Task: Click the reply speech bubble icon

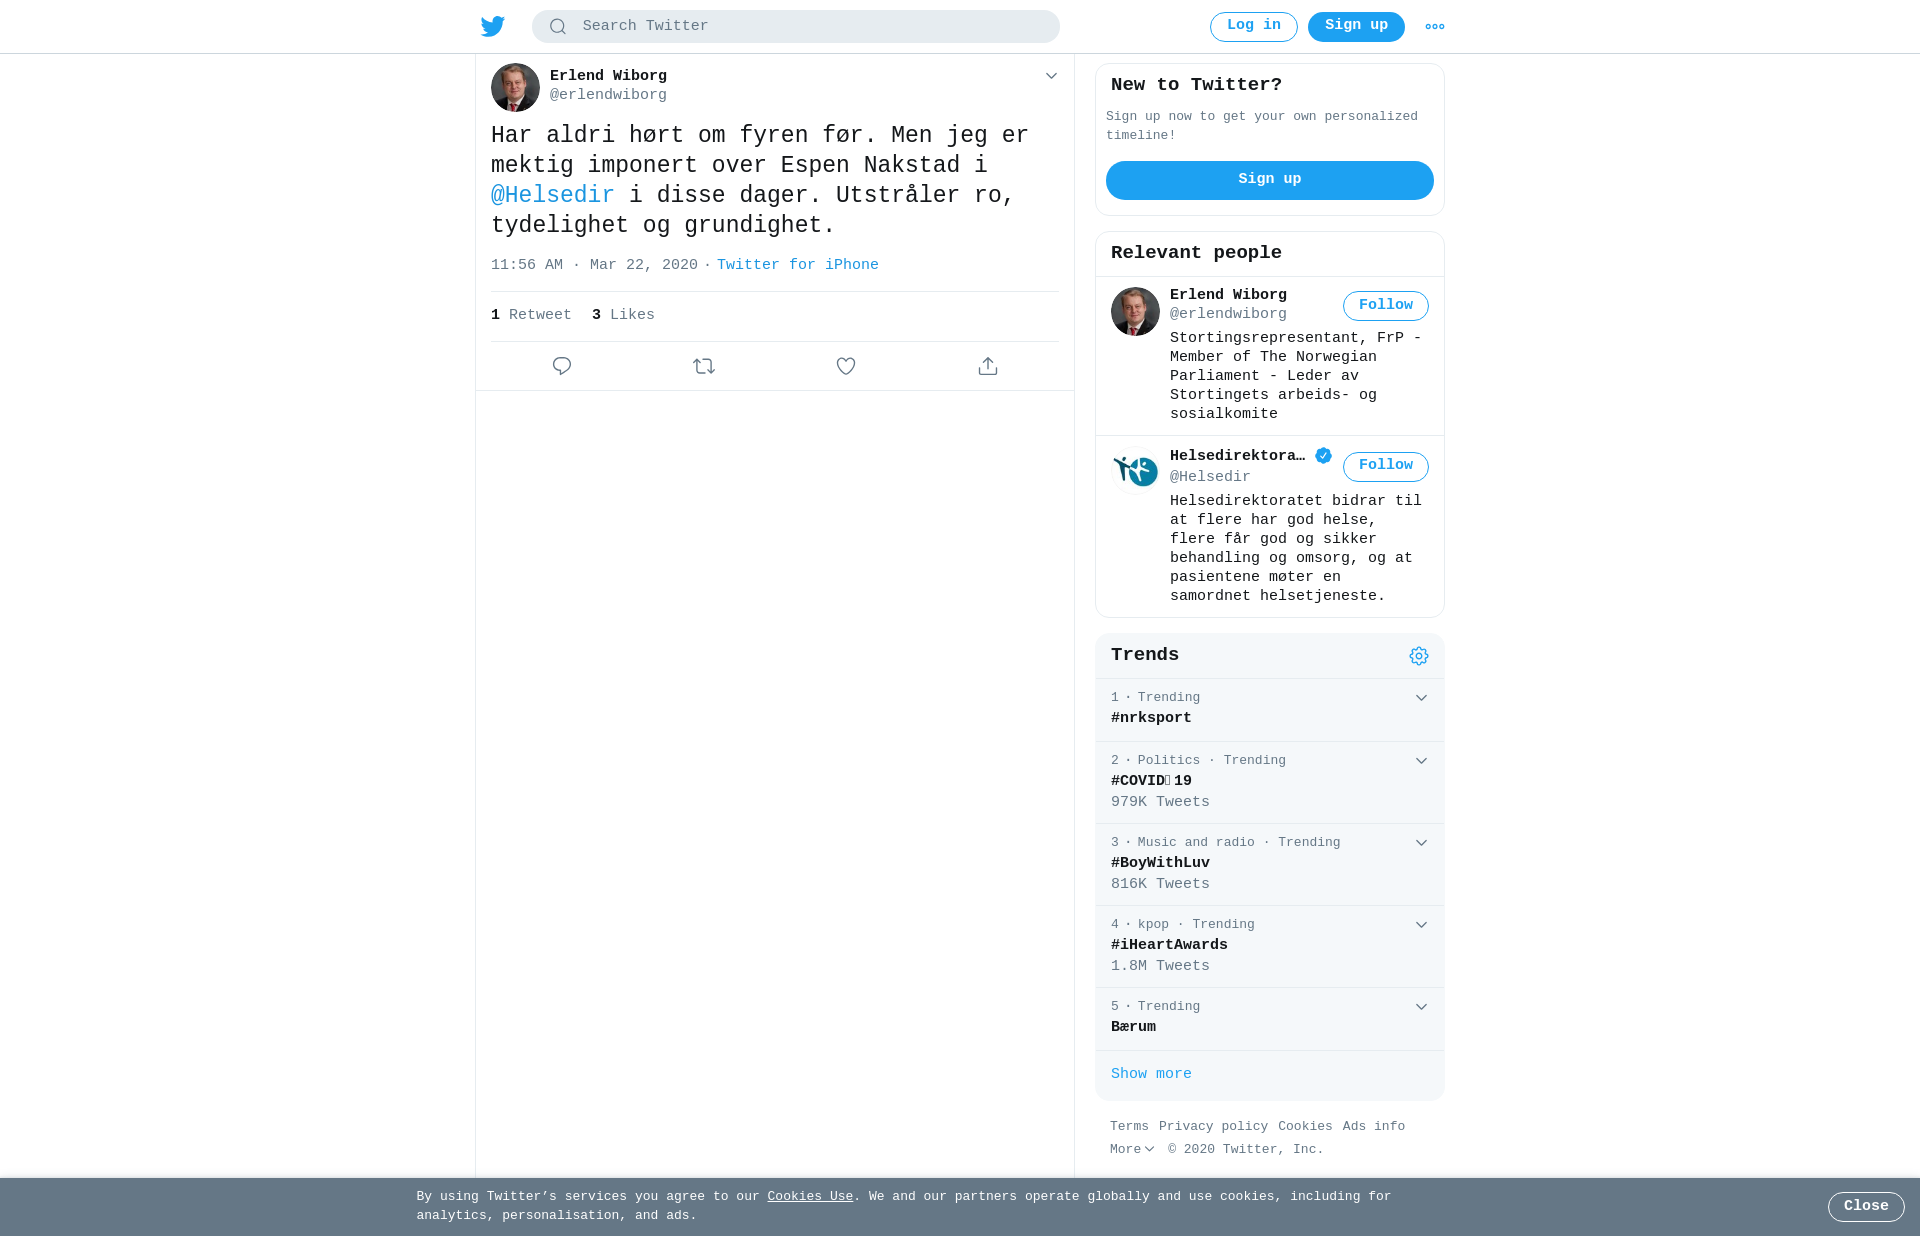Action: pyautogui.click(x=562, y=366)
